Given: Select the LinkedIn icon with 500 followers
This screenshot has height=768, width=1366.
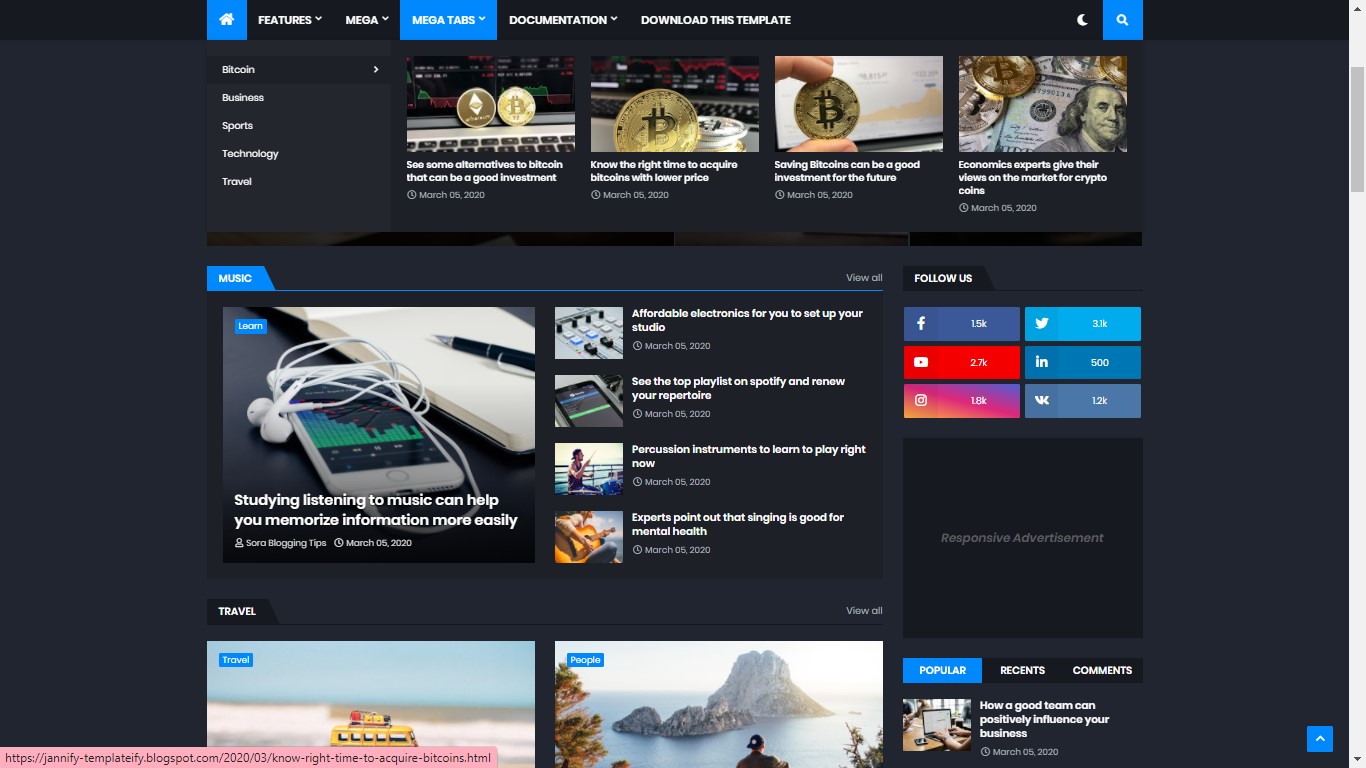Looking at the screenshot, I should (x=1082, y=362).
